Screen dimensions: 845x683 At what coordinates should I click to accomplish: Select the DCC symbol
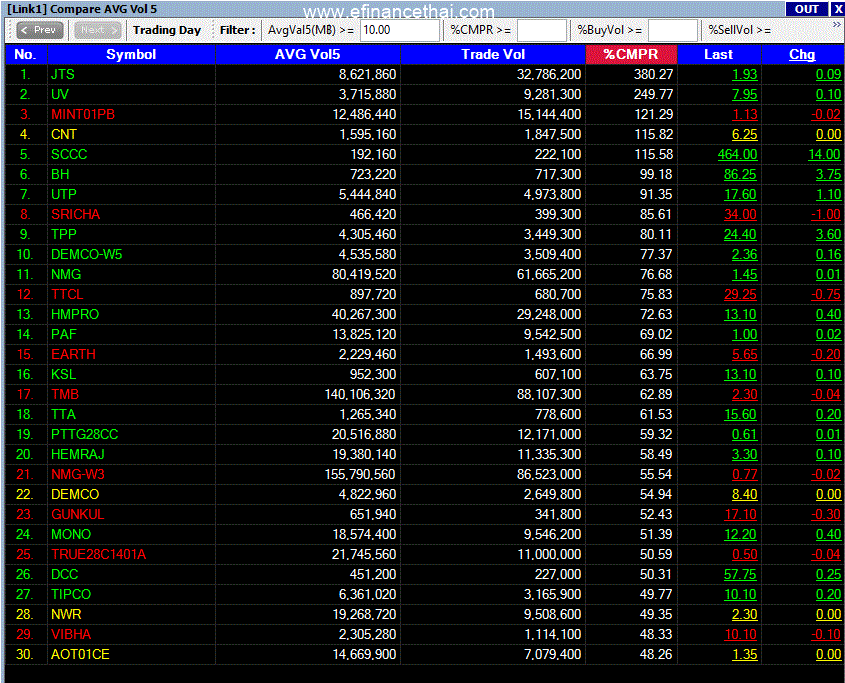point(65,574)
